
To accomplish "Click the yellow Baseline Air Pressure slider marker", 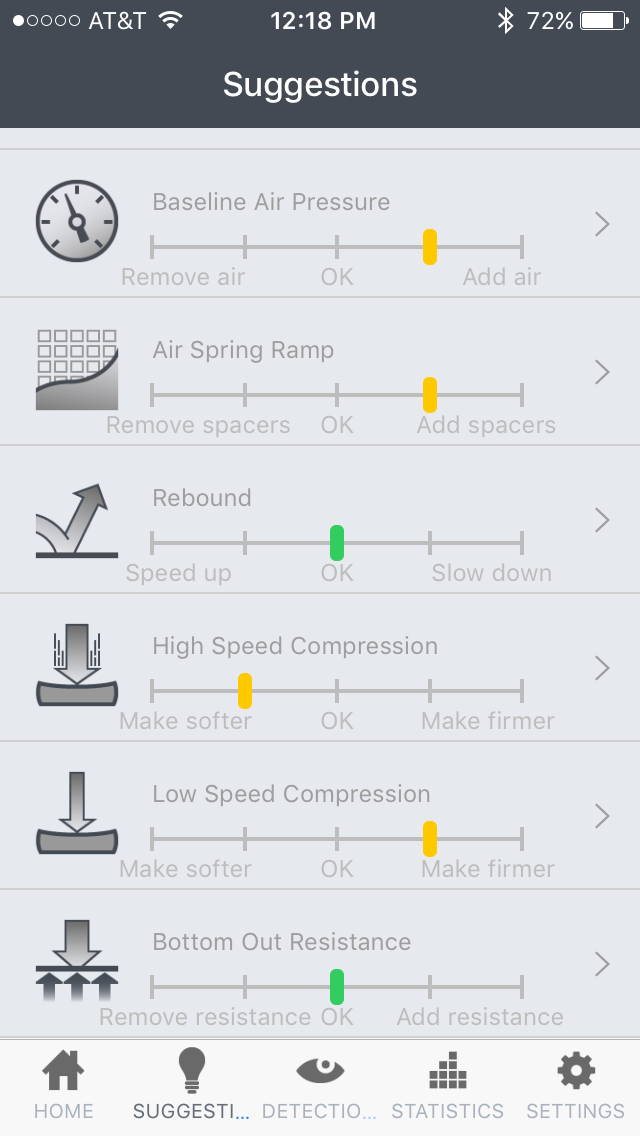I will pyautogui.click(x=430, y=246).
